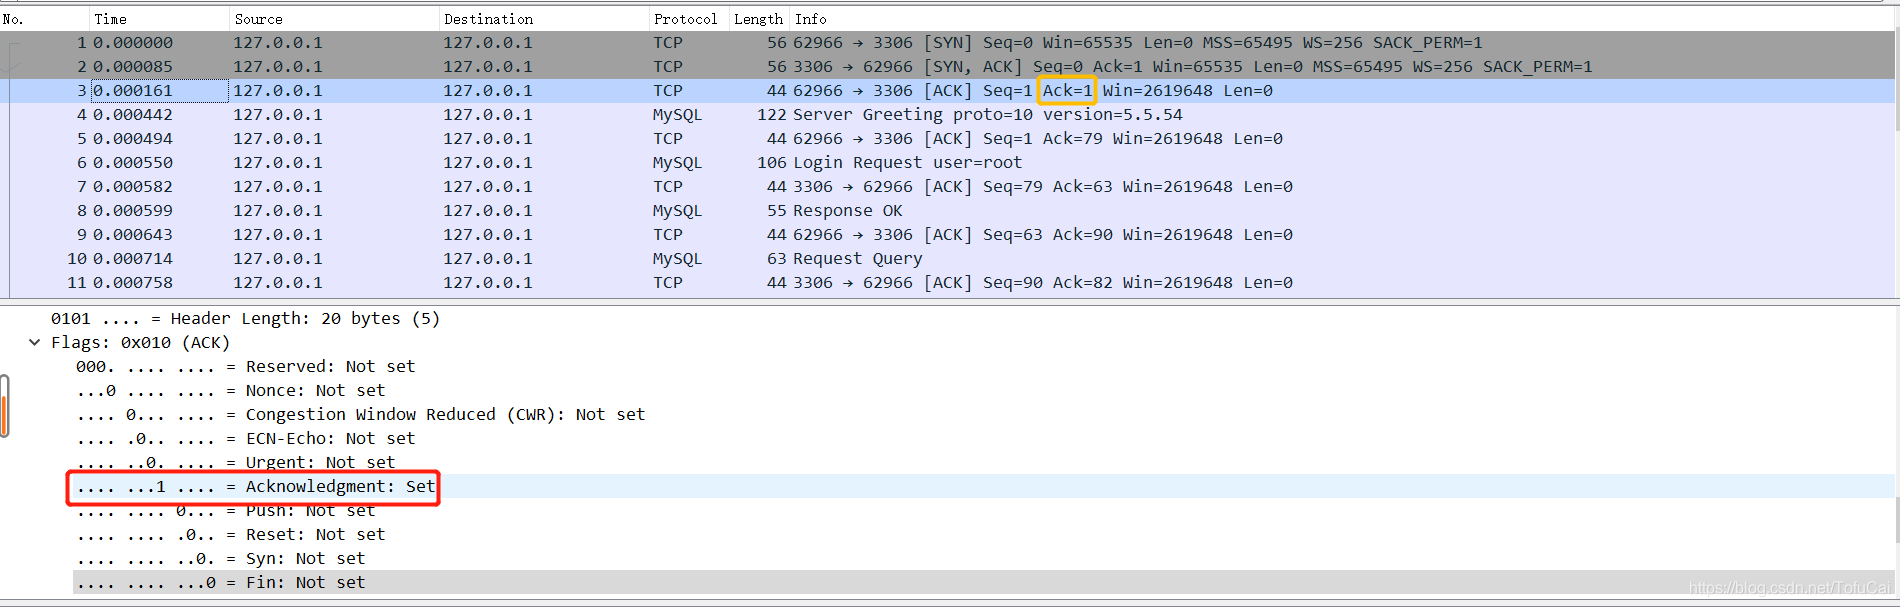The image size is (1900, 607).
Task: Sort by the Protocol column header
Action: click(687, 19)
